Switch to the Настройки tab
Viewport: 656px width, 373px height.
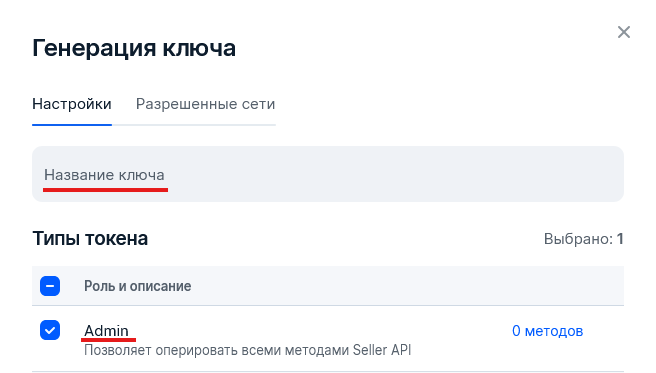point(72,104)
